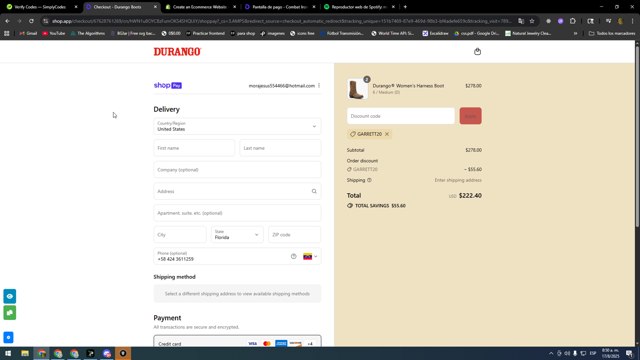This screenshot has height=360, width=640.
Task: Go back in browser
Action: tap(7, 21)
